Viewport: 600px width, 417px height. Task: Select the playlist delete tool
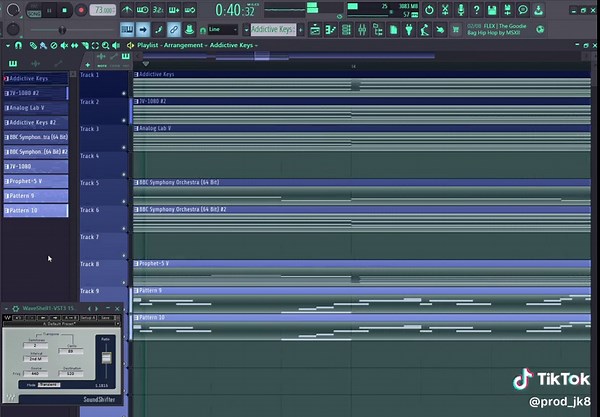coord(54,46)
